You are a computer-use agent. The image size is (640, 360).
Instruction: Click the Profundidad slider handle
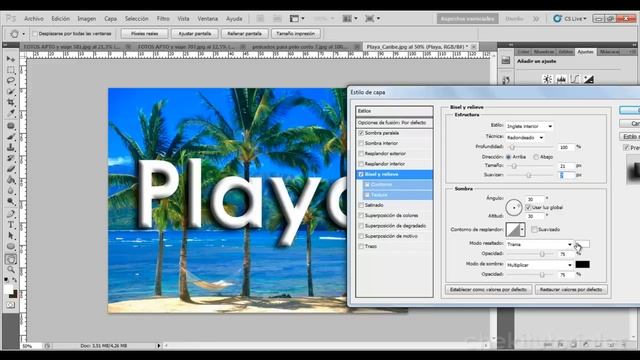(x=512, y=147)
